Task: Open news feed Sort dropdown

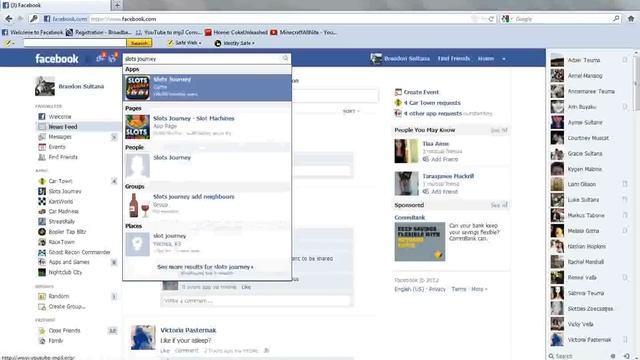Action: click(x=351, y=111)
